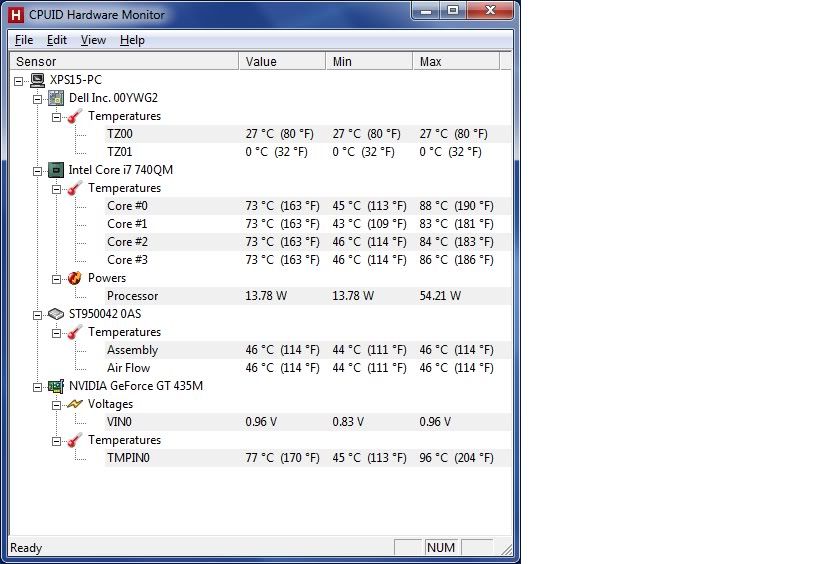
Task: Select the Core #3 row
Action: [x=308, y=260]
